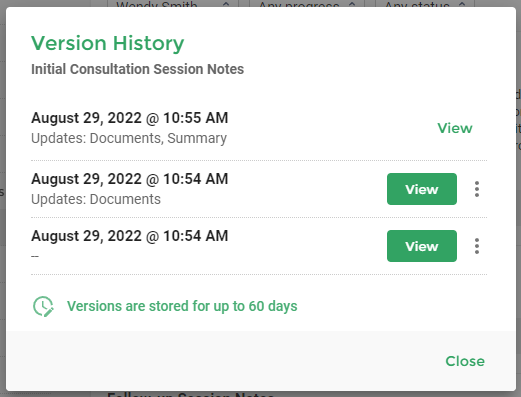Click chevron arrow beside Wendy Smith
521x397 pixels.
[x=226, y=4]
